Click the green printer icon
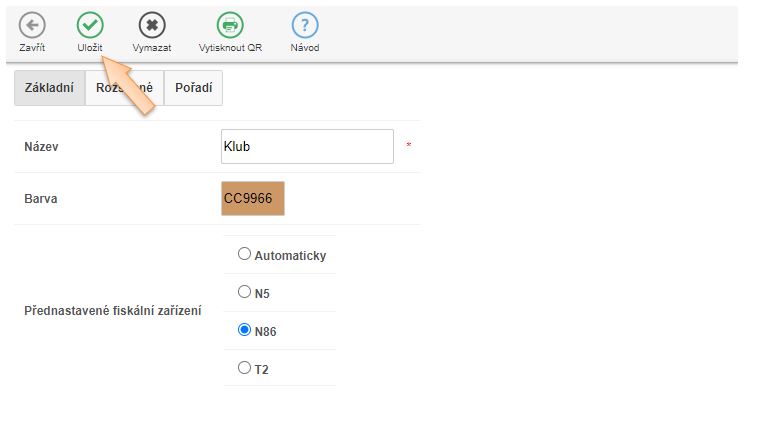 pos(230,25)
